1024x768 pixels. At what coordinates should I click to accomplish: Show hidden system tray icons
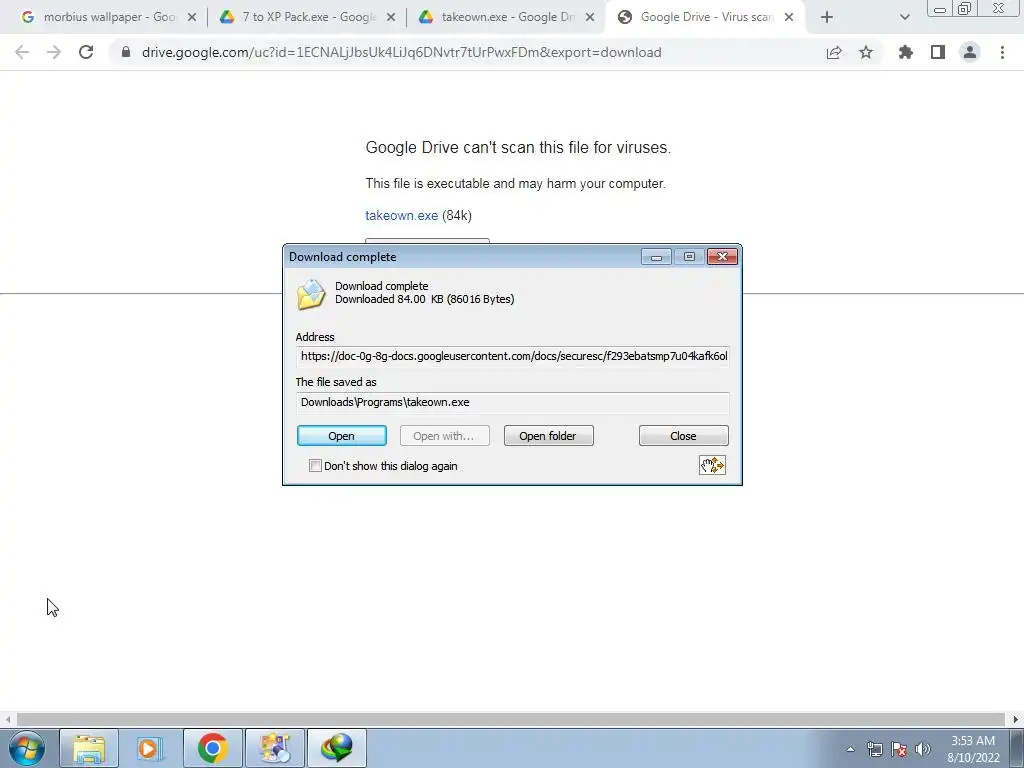[x=850, y=749]
